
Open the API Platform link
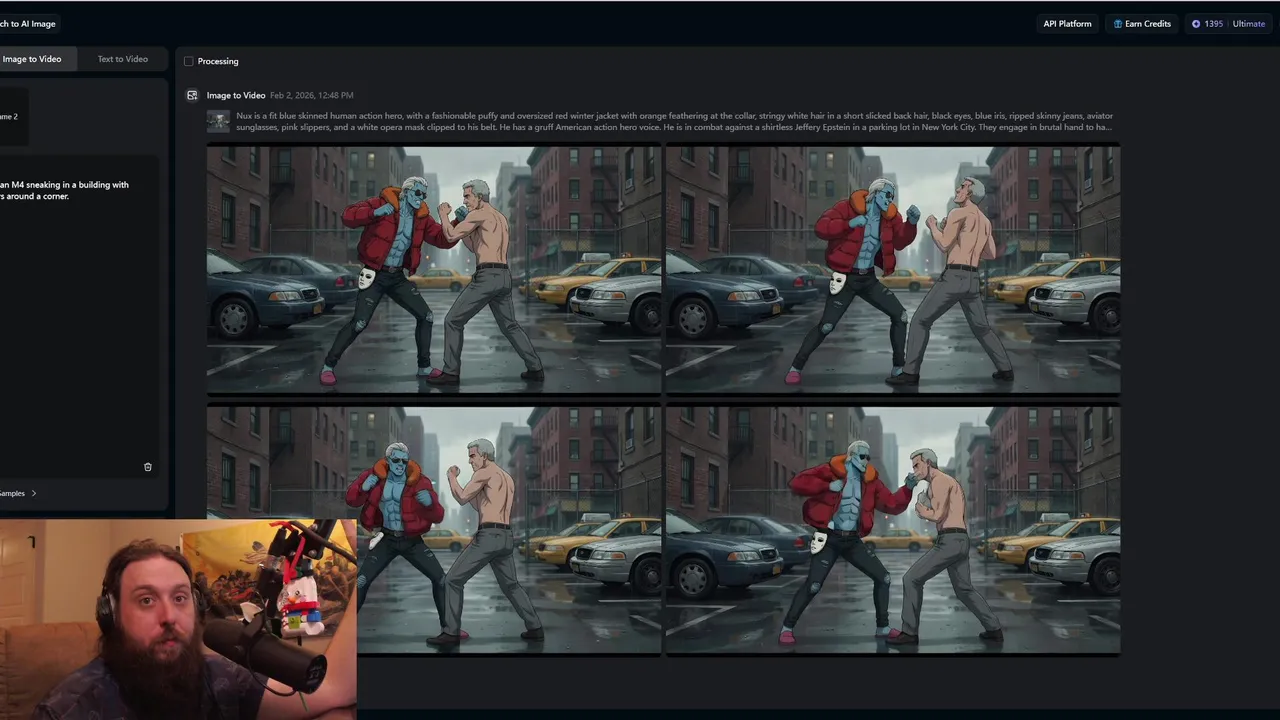(1067, 24)
